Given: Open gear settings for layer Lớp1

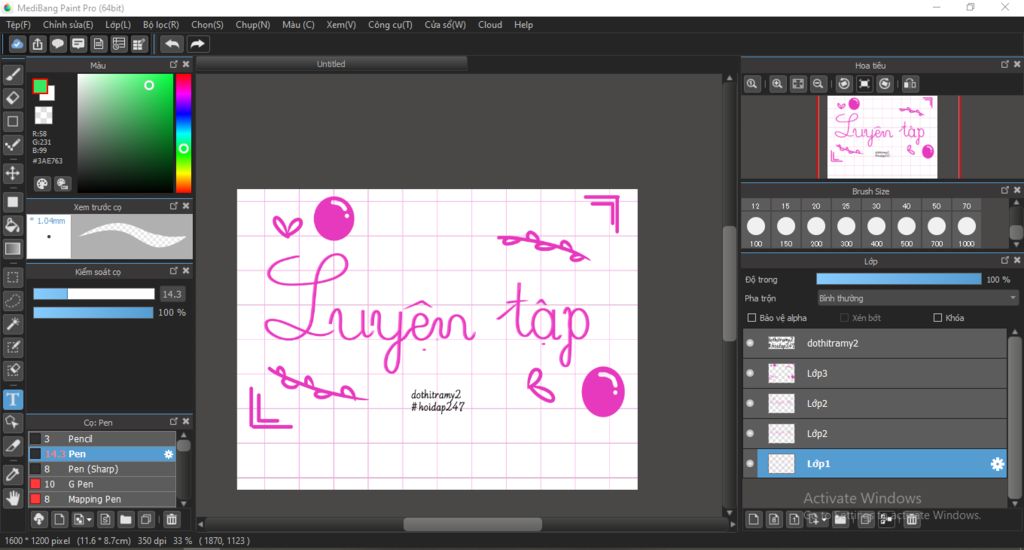Looking at the screenshot, I should point(997,464).
